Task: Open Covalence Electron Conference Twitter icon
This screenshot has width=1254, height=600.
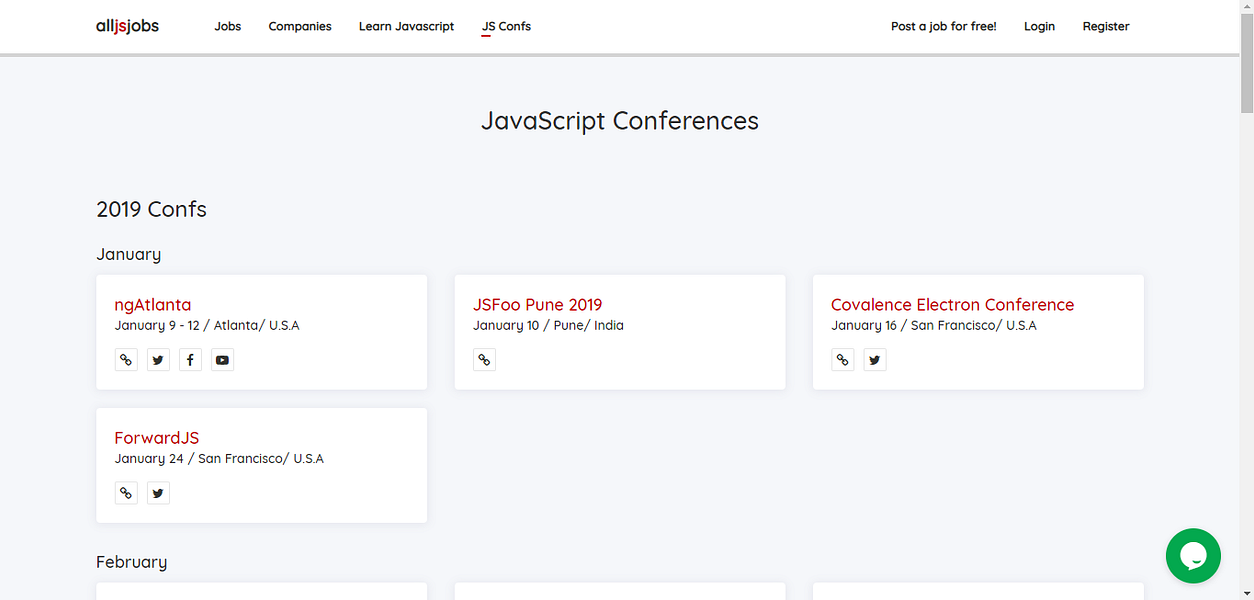Action: click(875, 360)
